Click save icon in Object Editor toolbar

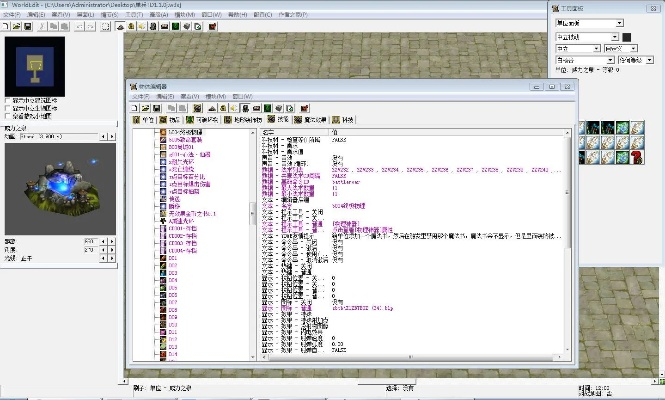[x=156, y=107]
